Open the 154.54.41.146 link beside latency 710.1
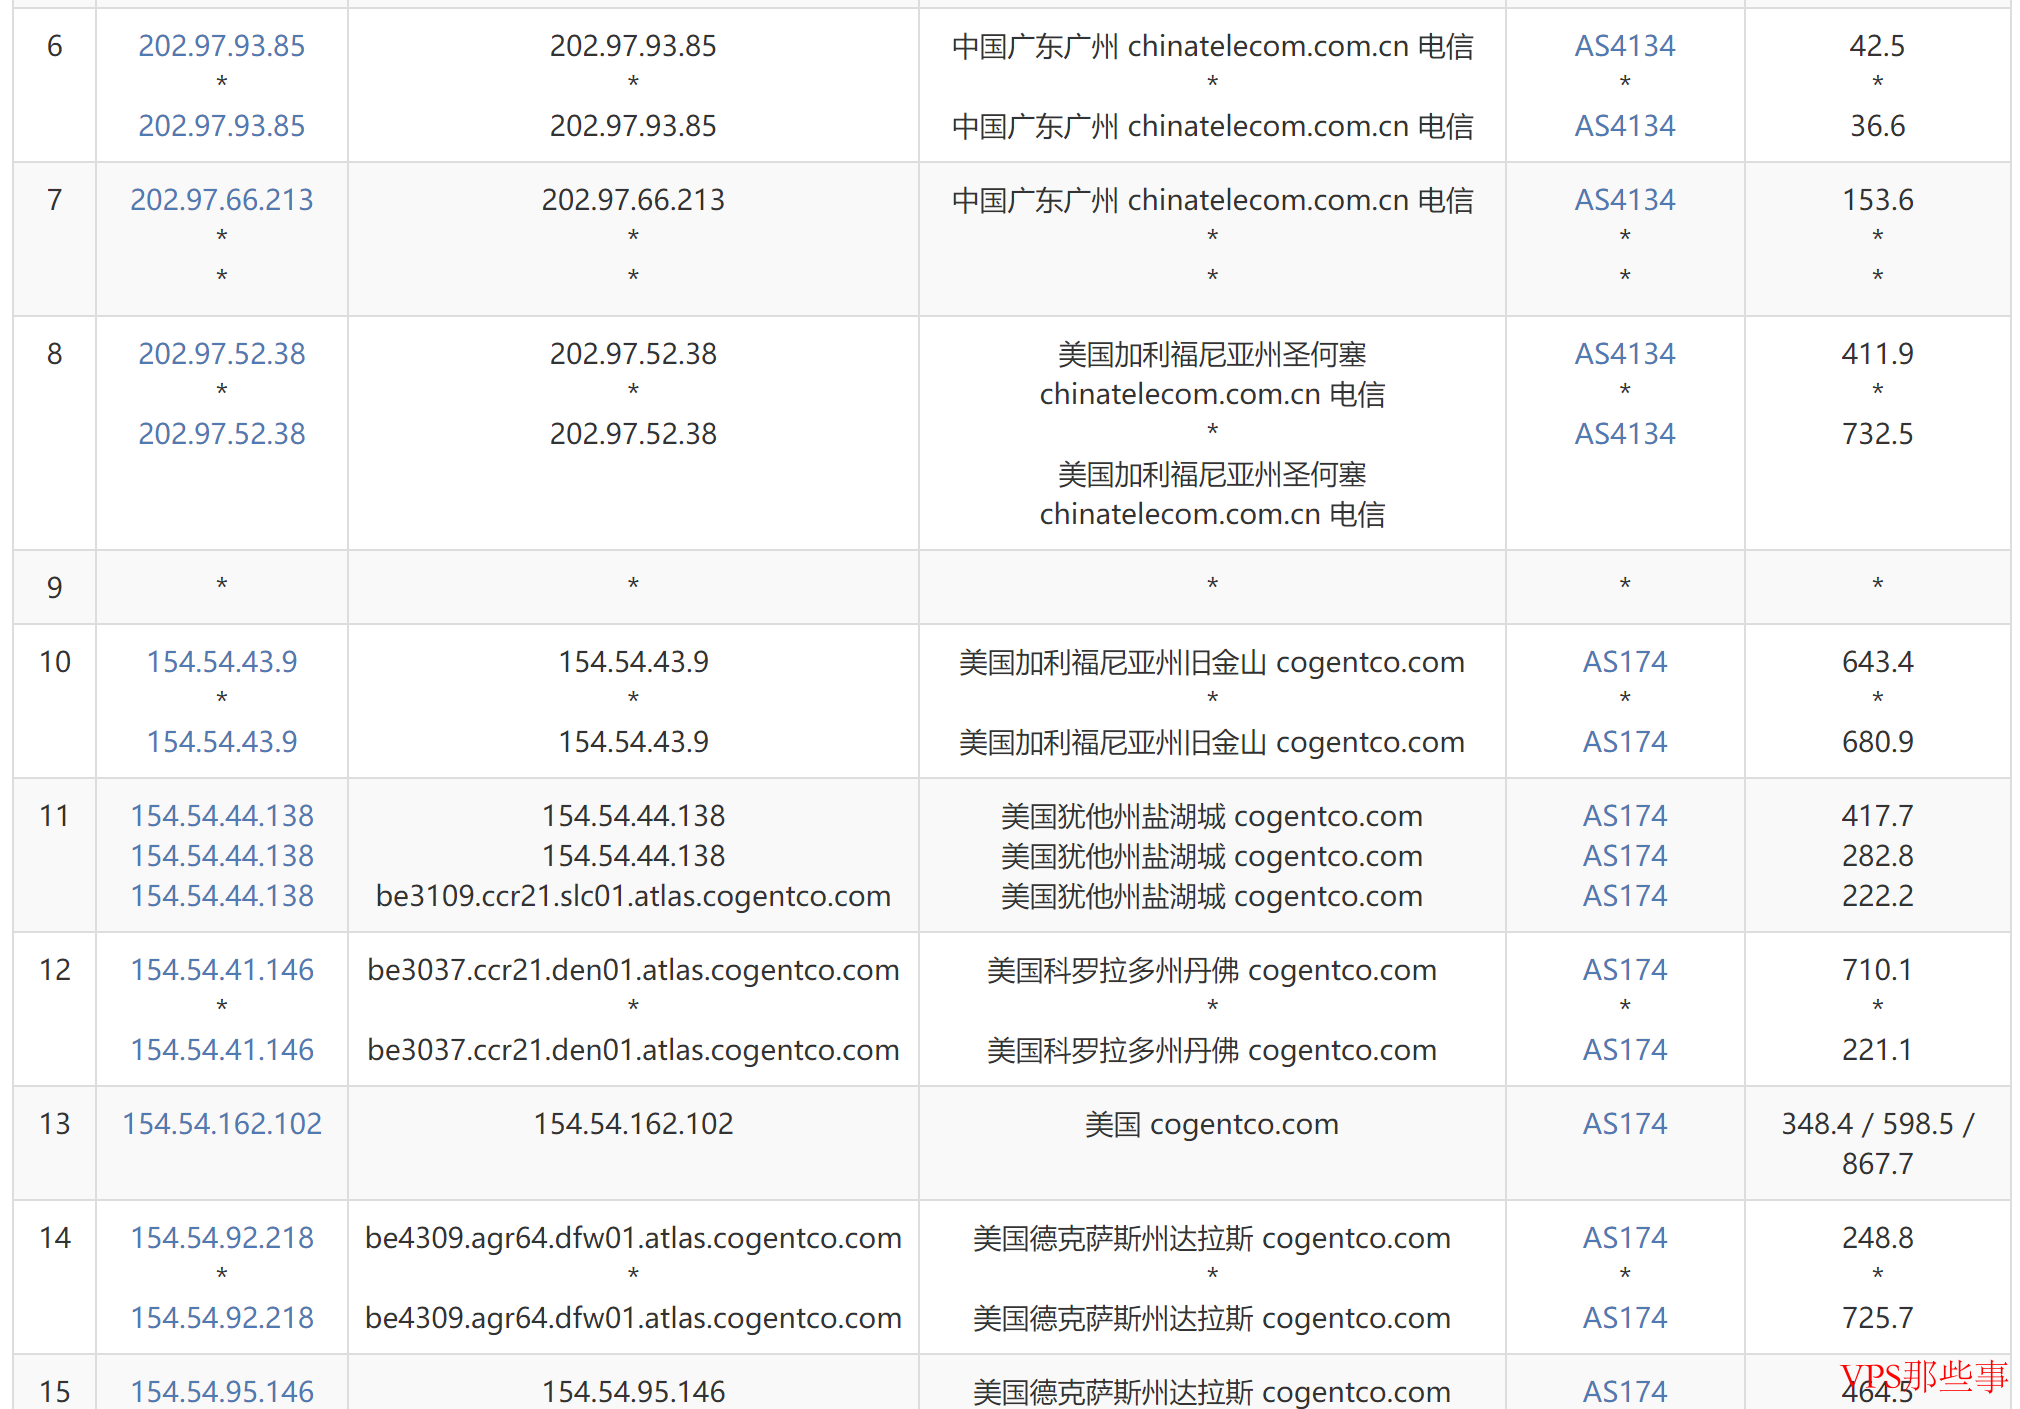Viewport: 2020px width, 1409px height. 222,970
